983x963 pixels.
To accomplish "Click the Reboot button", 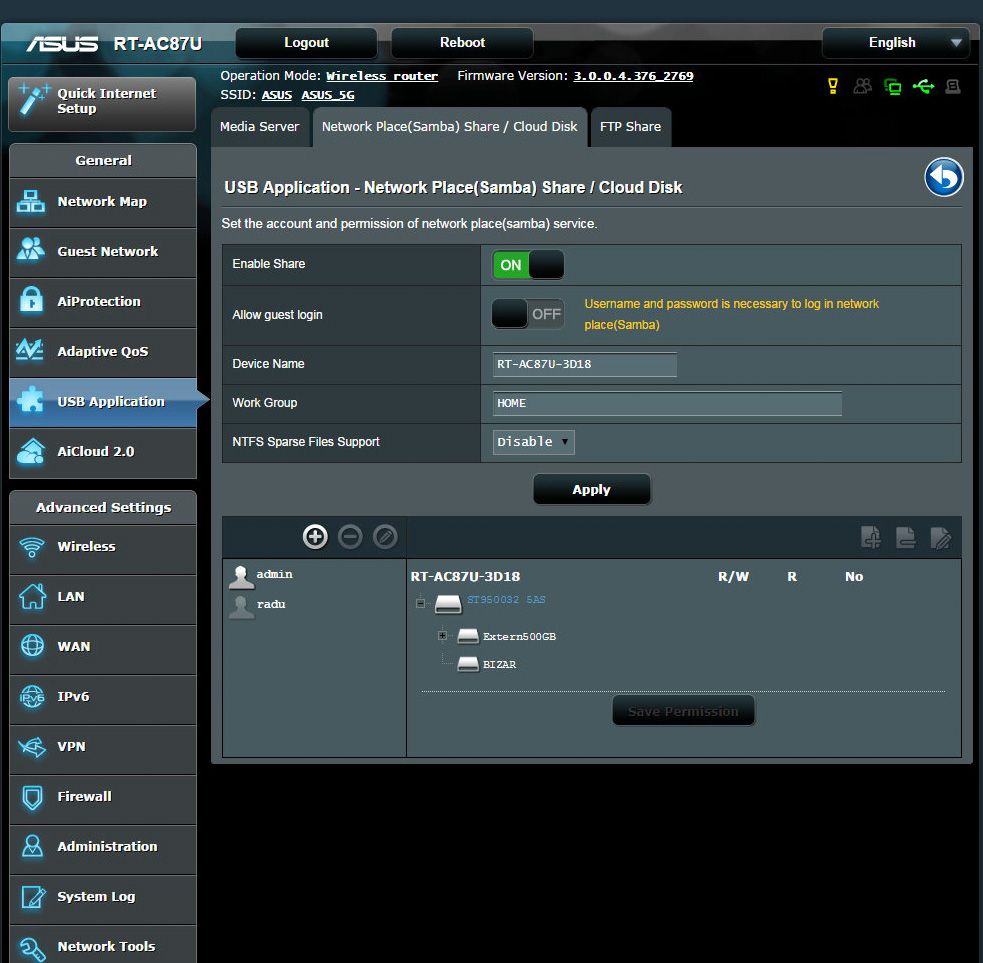I will coord(462,43).
